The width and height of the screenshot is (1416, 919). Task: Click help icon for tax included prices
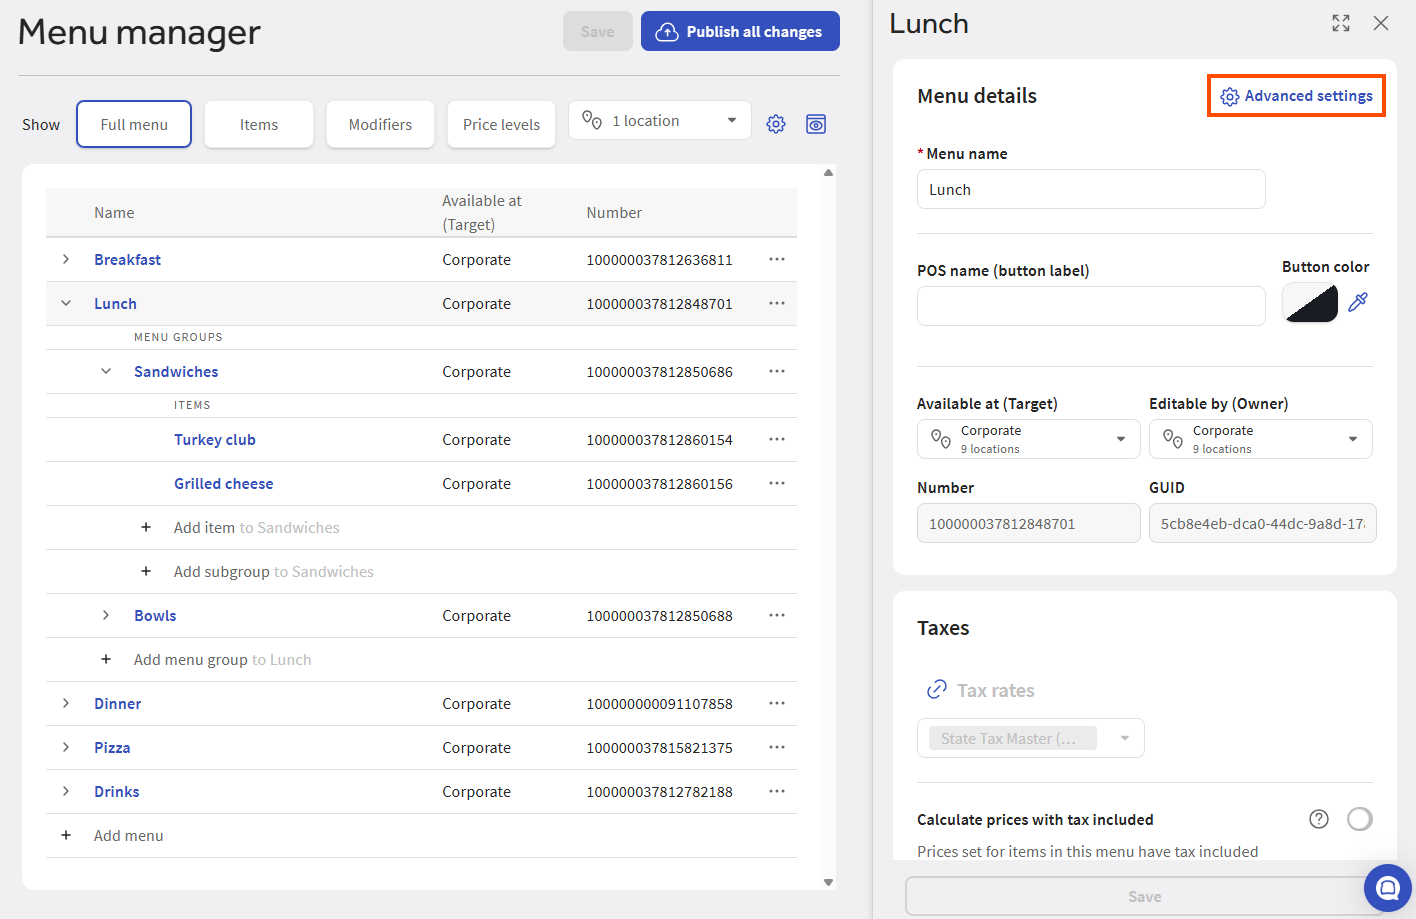pyautogui.click(x=1319, y=819)
